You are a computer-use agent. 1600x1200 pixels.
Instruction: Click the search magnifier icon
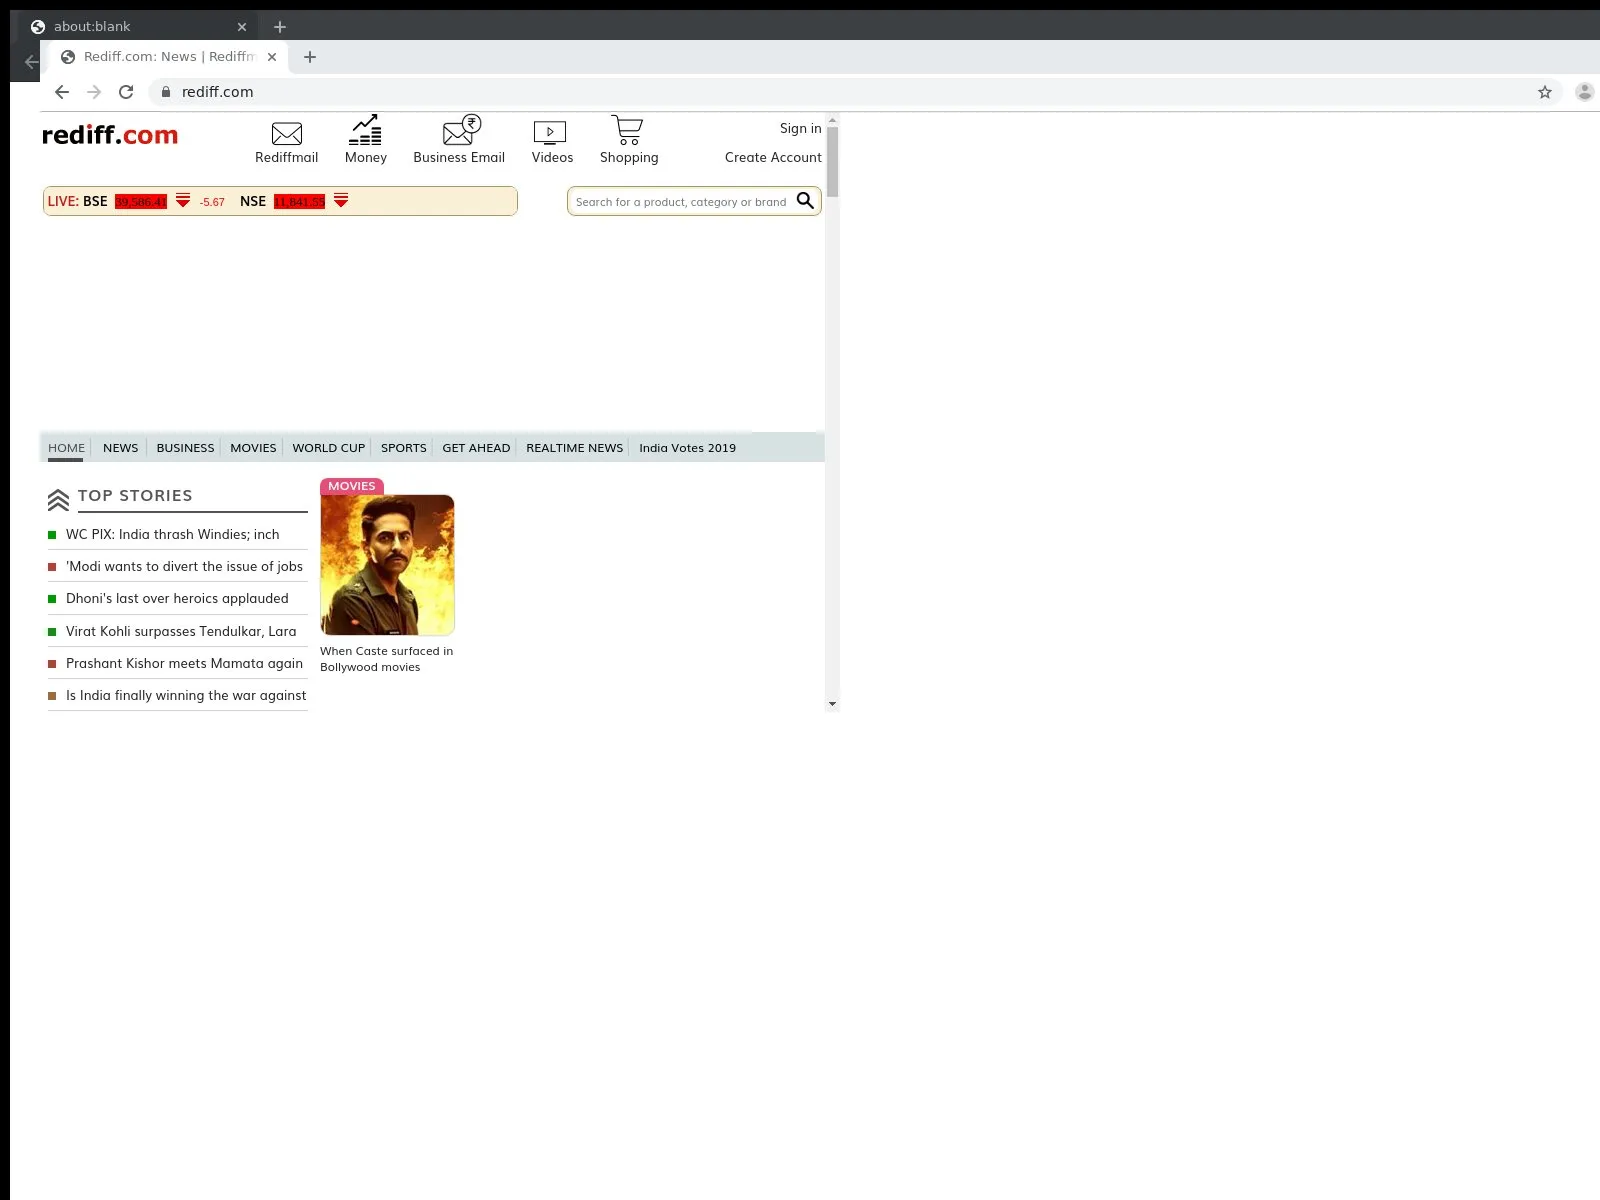point(805,201)
